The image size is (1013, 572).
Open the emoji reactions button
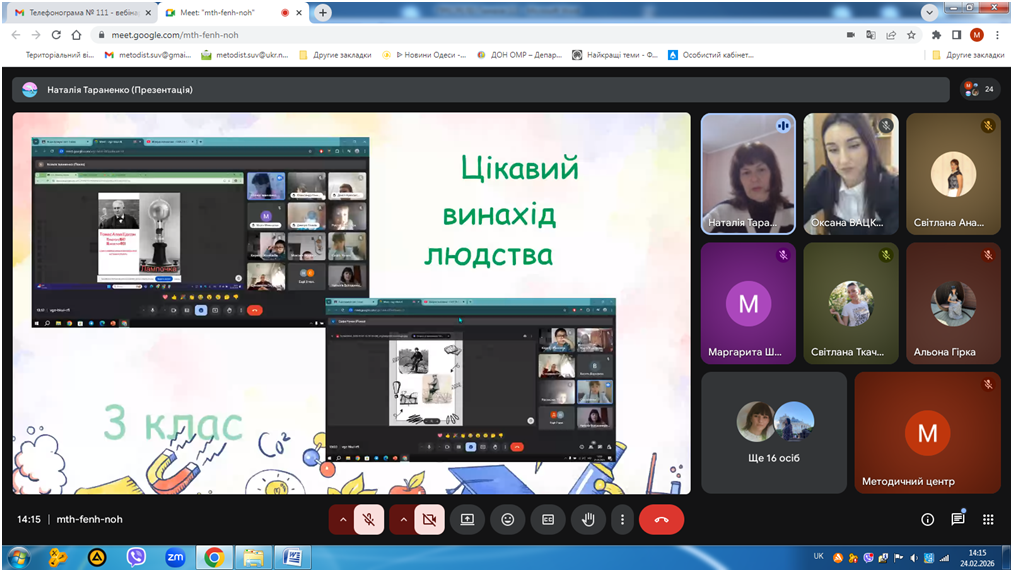click(508, 520)
